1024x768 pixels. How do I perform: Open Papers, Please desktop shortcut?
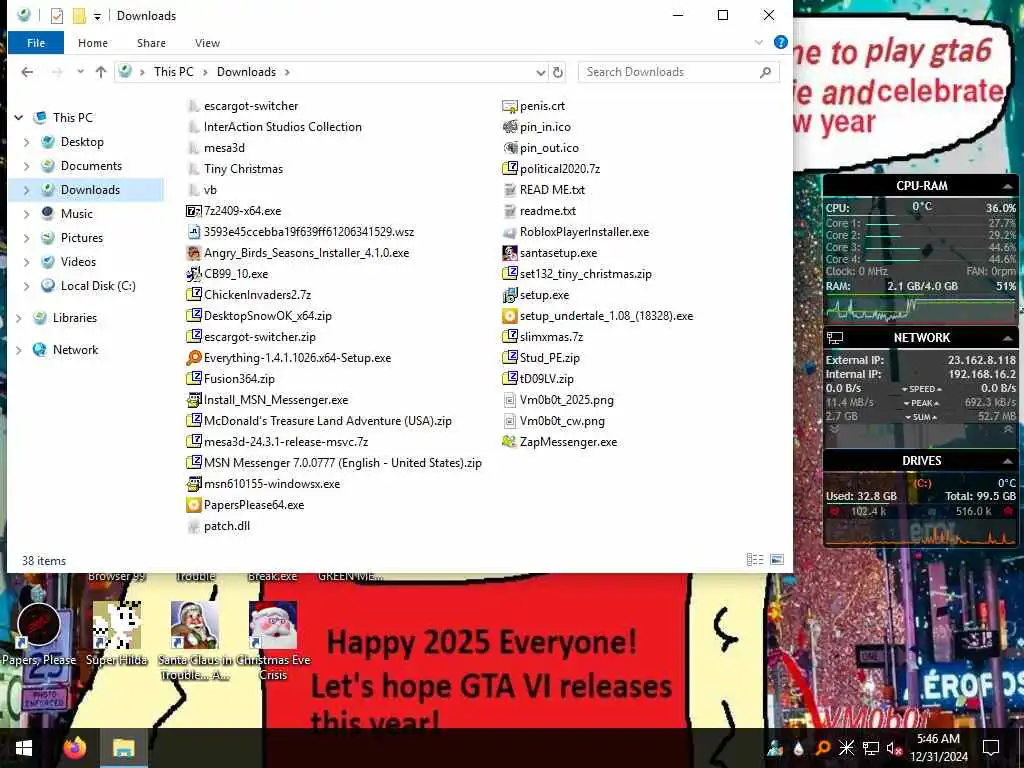point(39,633)
